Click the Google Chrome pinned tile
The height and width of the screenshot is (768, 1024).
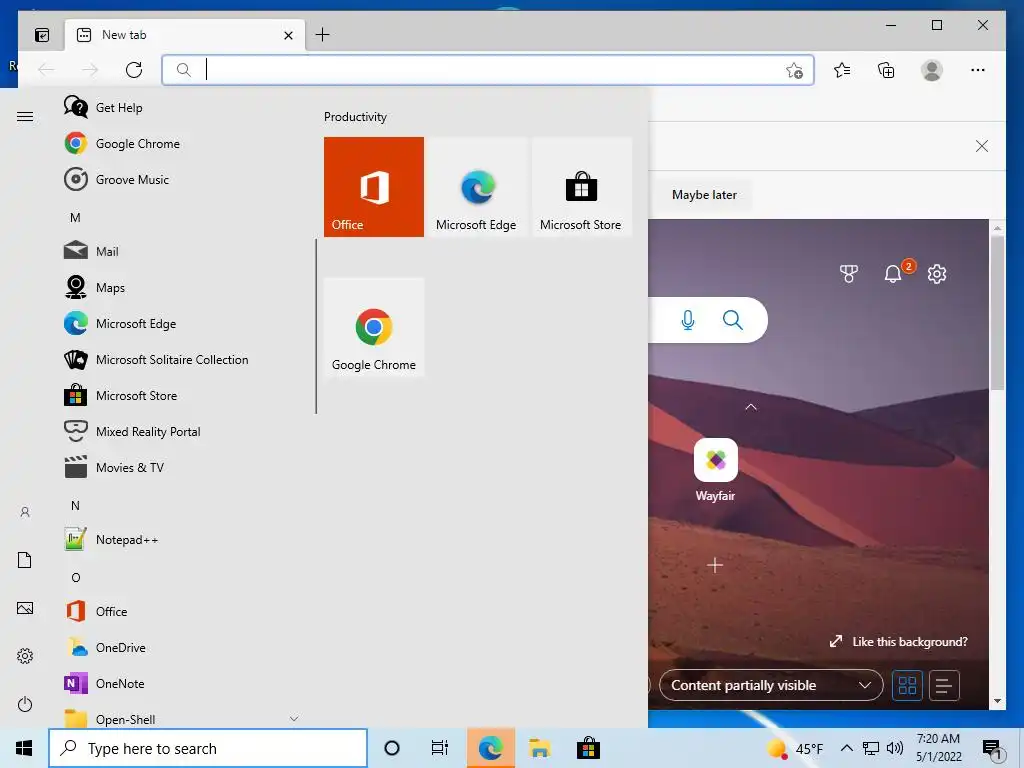point(374,327)
